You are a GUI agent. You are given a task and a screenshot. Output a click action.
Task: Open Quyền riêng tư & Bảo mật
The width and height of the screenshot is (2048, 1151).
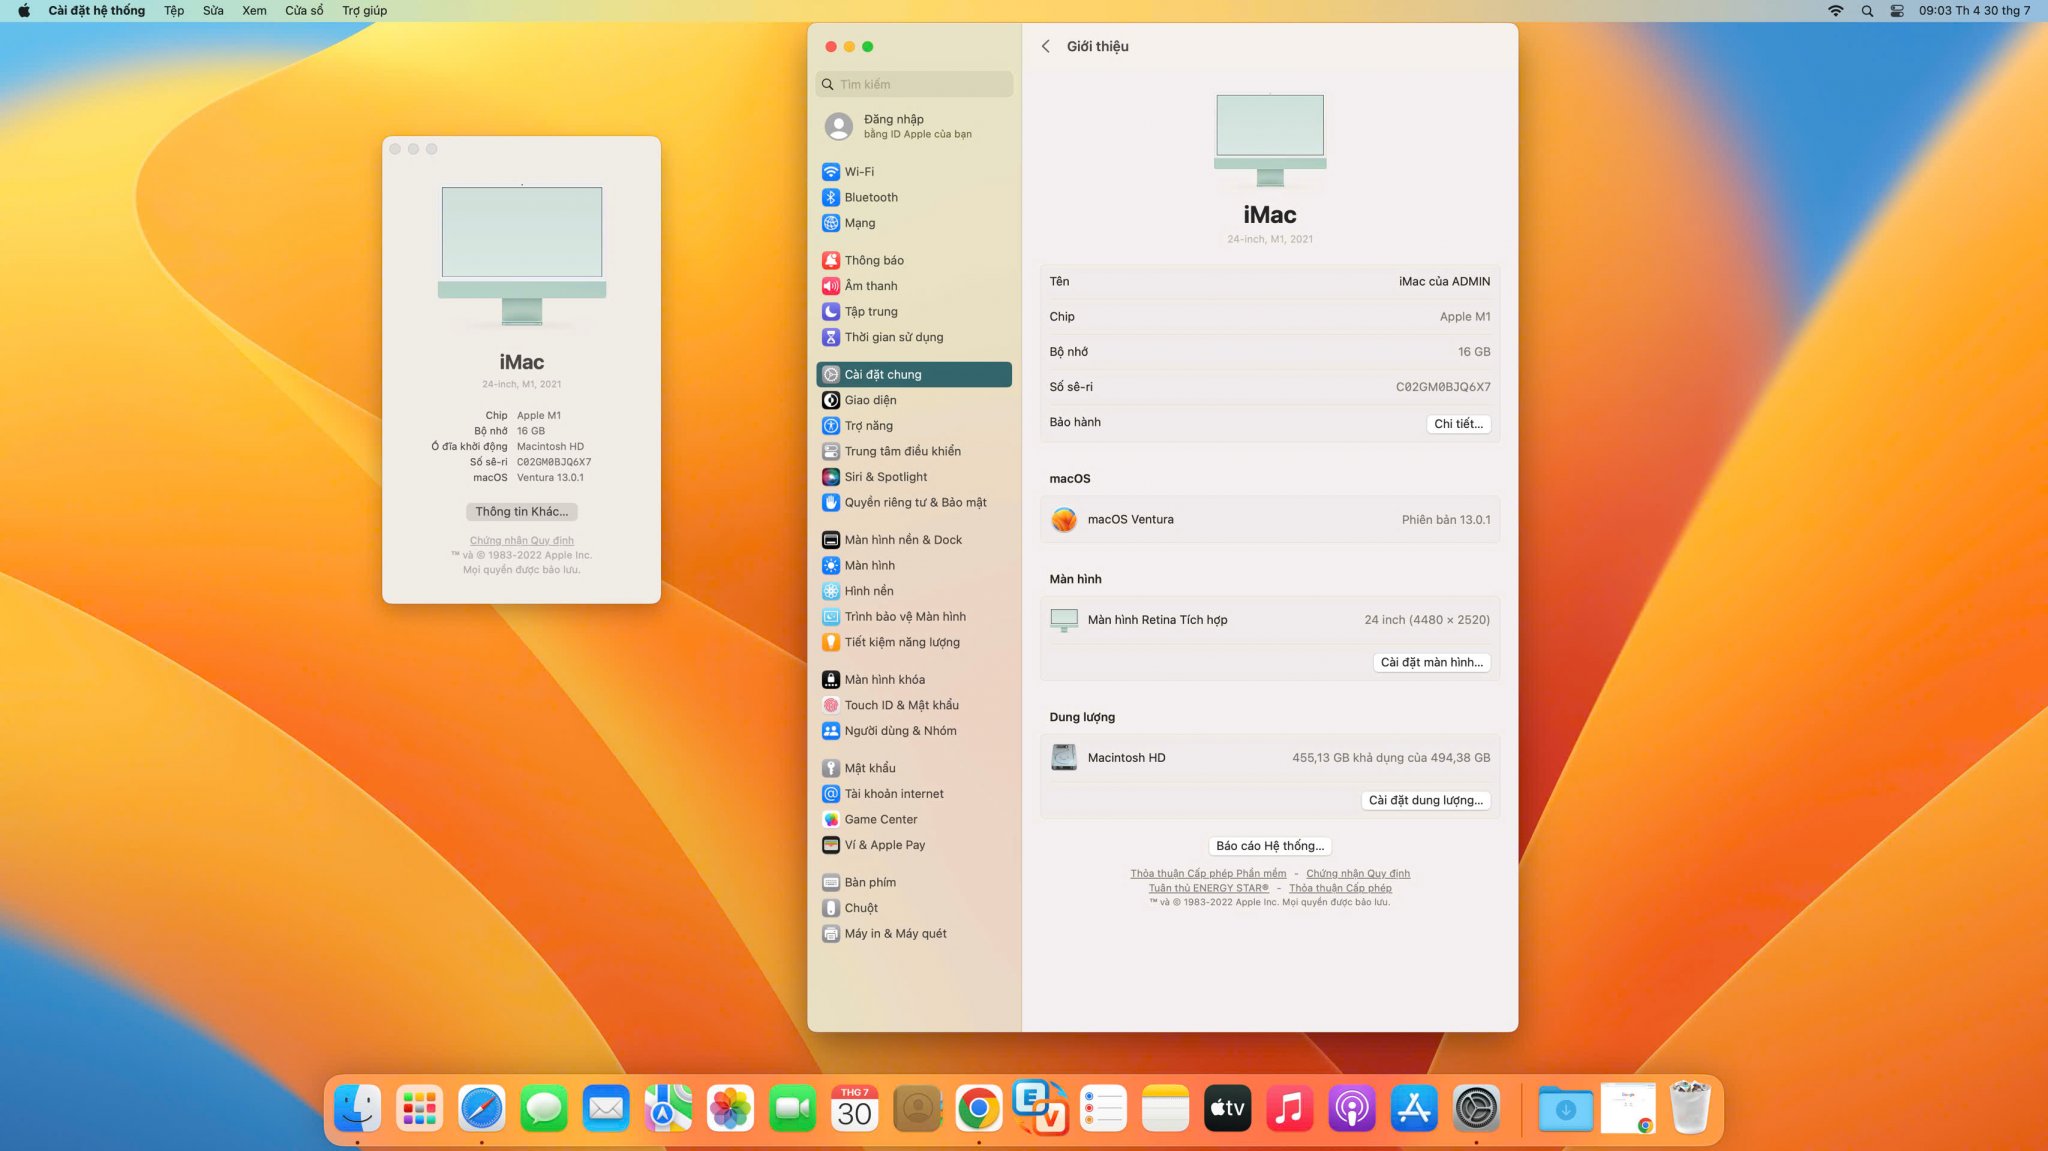[914, 503]
